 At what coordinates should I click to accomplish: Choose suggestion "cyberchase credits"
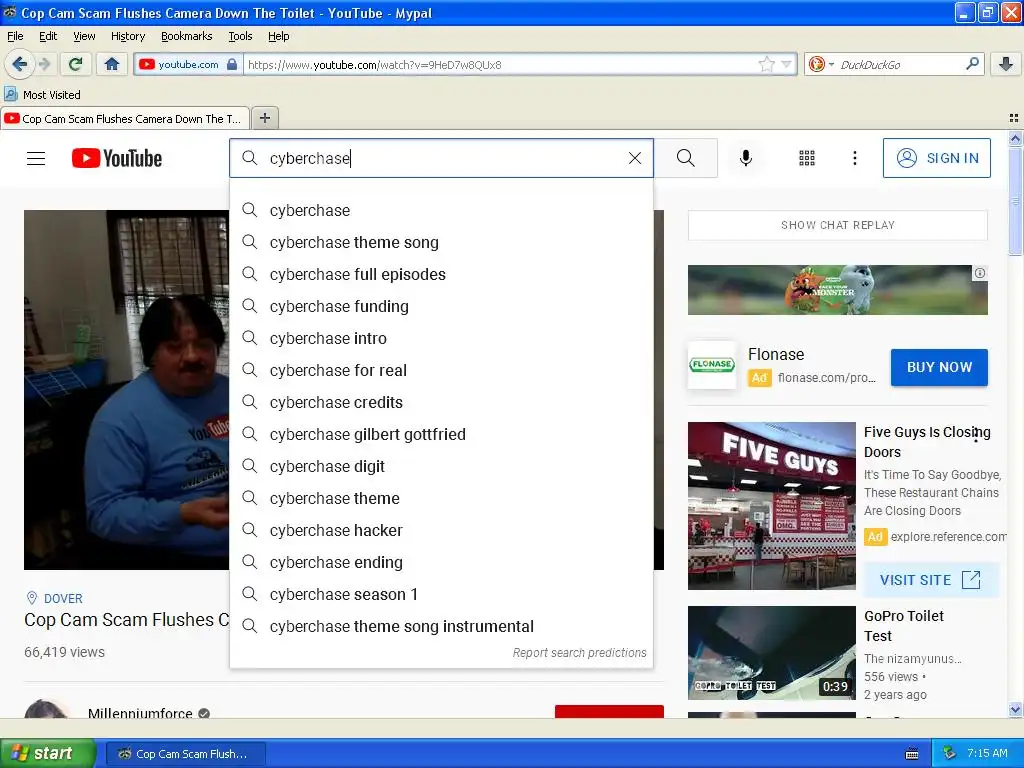click(441, 402)
